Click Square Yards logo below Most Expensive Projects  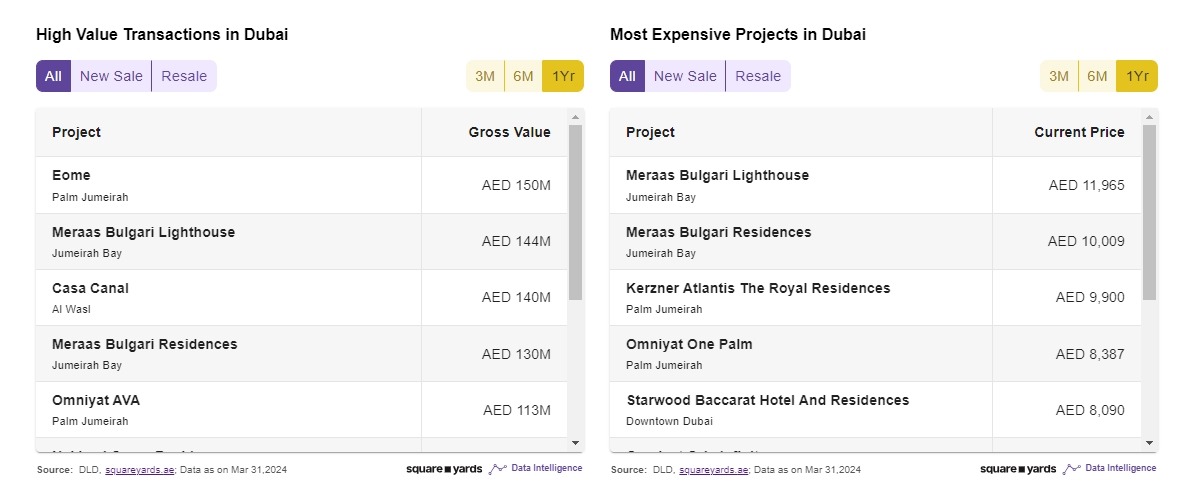(x=1018, y=469)
